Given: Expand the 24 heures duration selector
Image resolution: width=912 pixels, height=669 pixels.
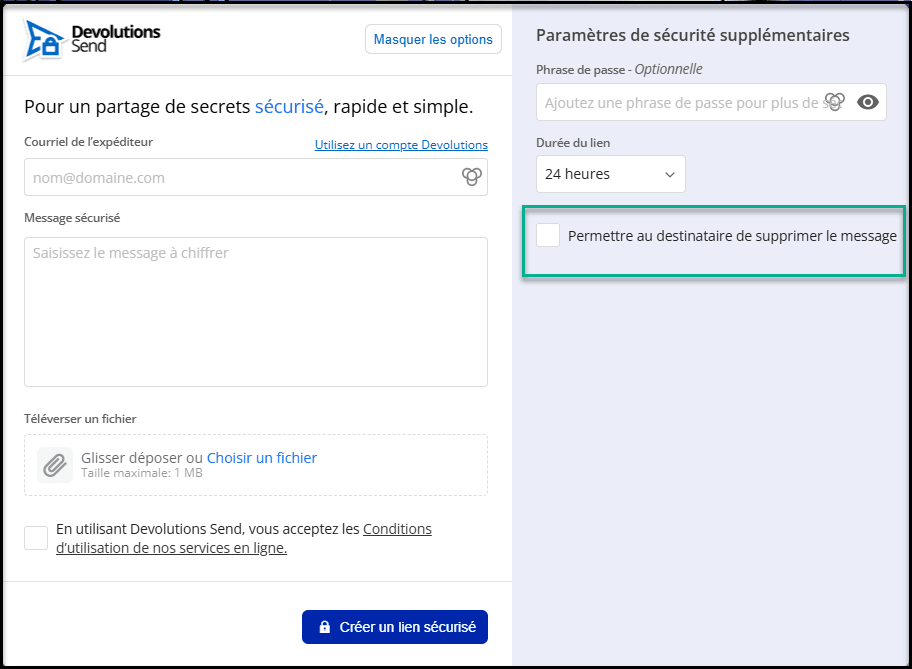Looking at the screenshot, I should coord(671,174).
